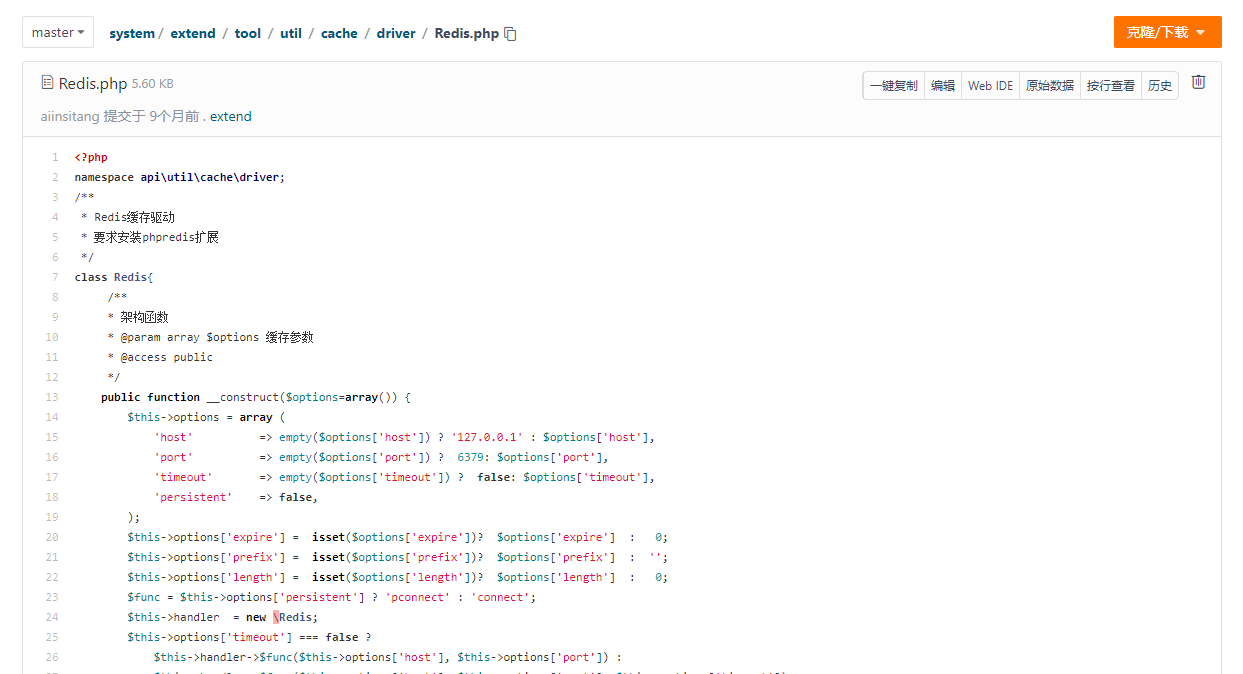The height and width of the screenshot is (674, 1243).
Task: Click the '__construct' function name
Action: point(243,397)
